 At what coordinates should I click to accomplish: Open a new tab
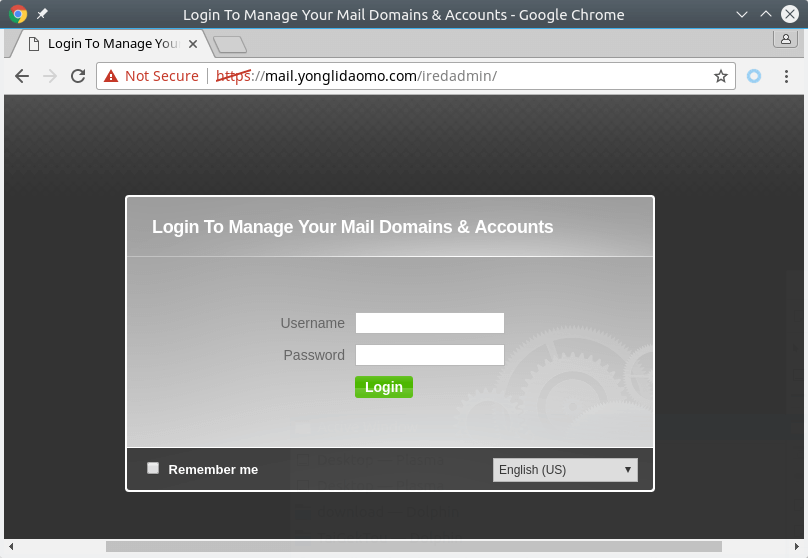click(230, 44)
